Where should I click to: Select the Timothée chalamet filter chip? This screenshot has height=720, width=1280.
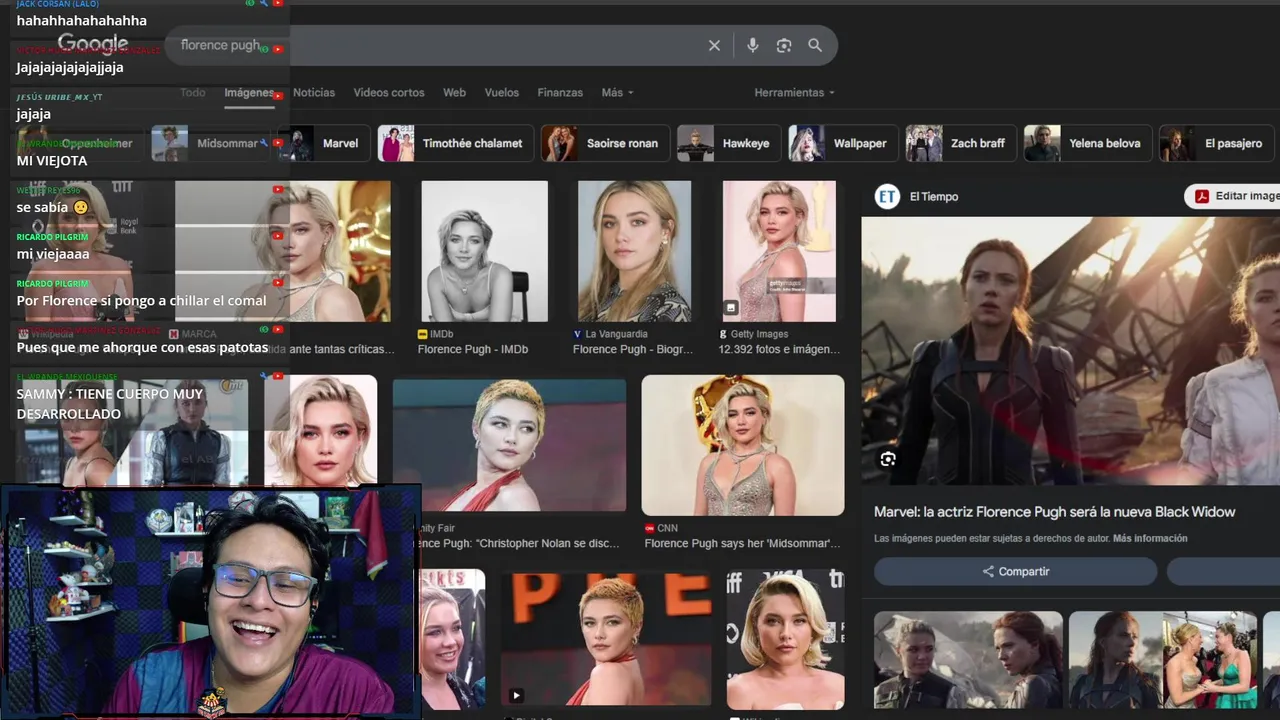point(455,143)
